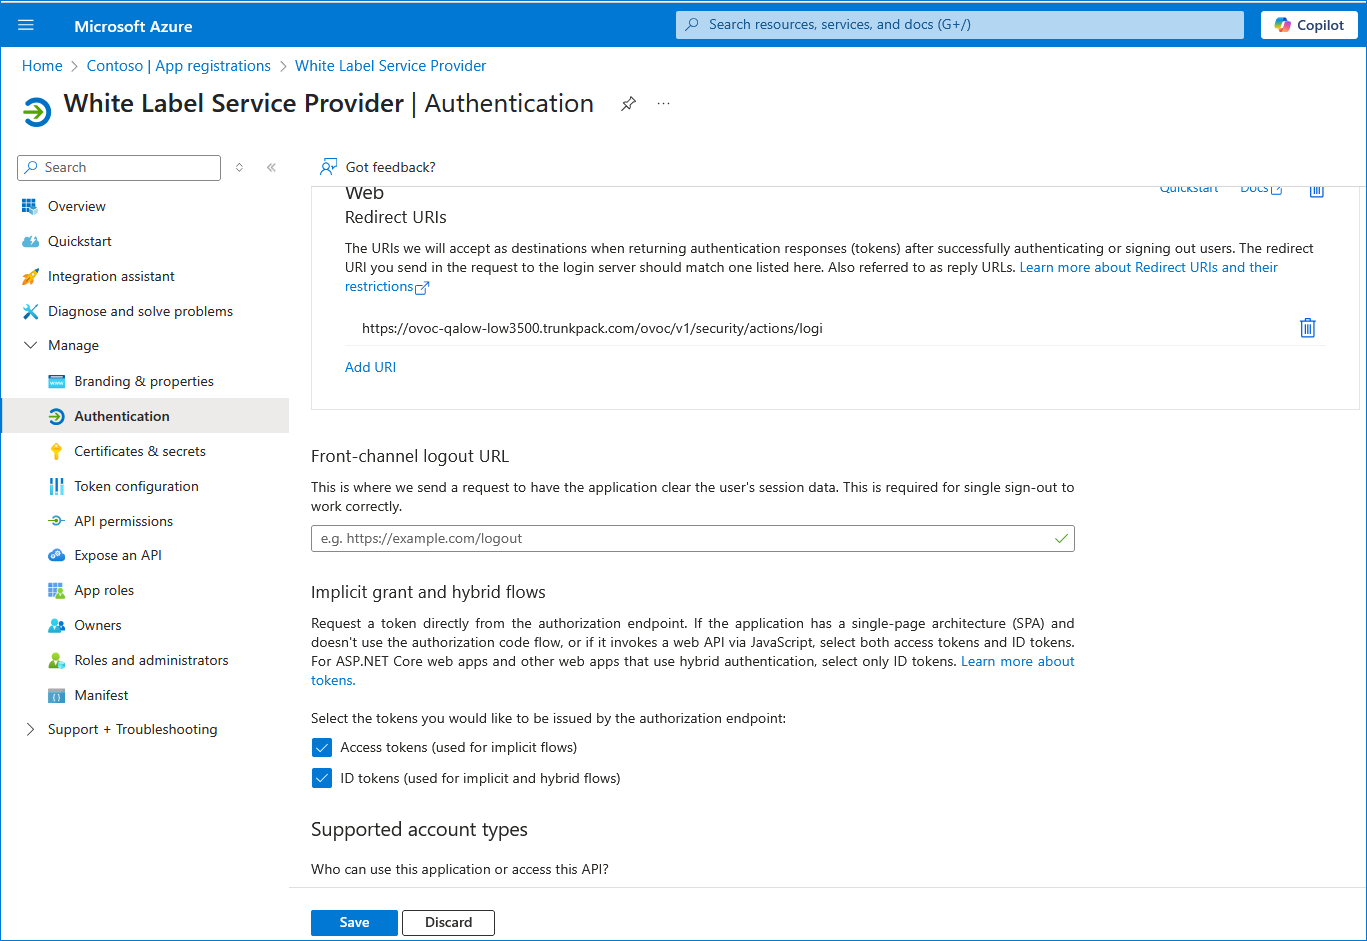Image resolution: width=1367 pixels, height=941 pixels.
Task: Collapse the Manage section
Action: [x=30, y=345]
